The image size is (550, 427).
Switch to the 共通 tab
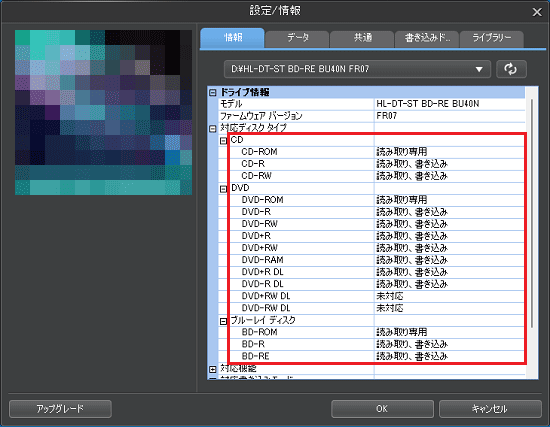pos(362,38)
